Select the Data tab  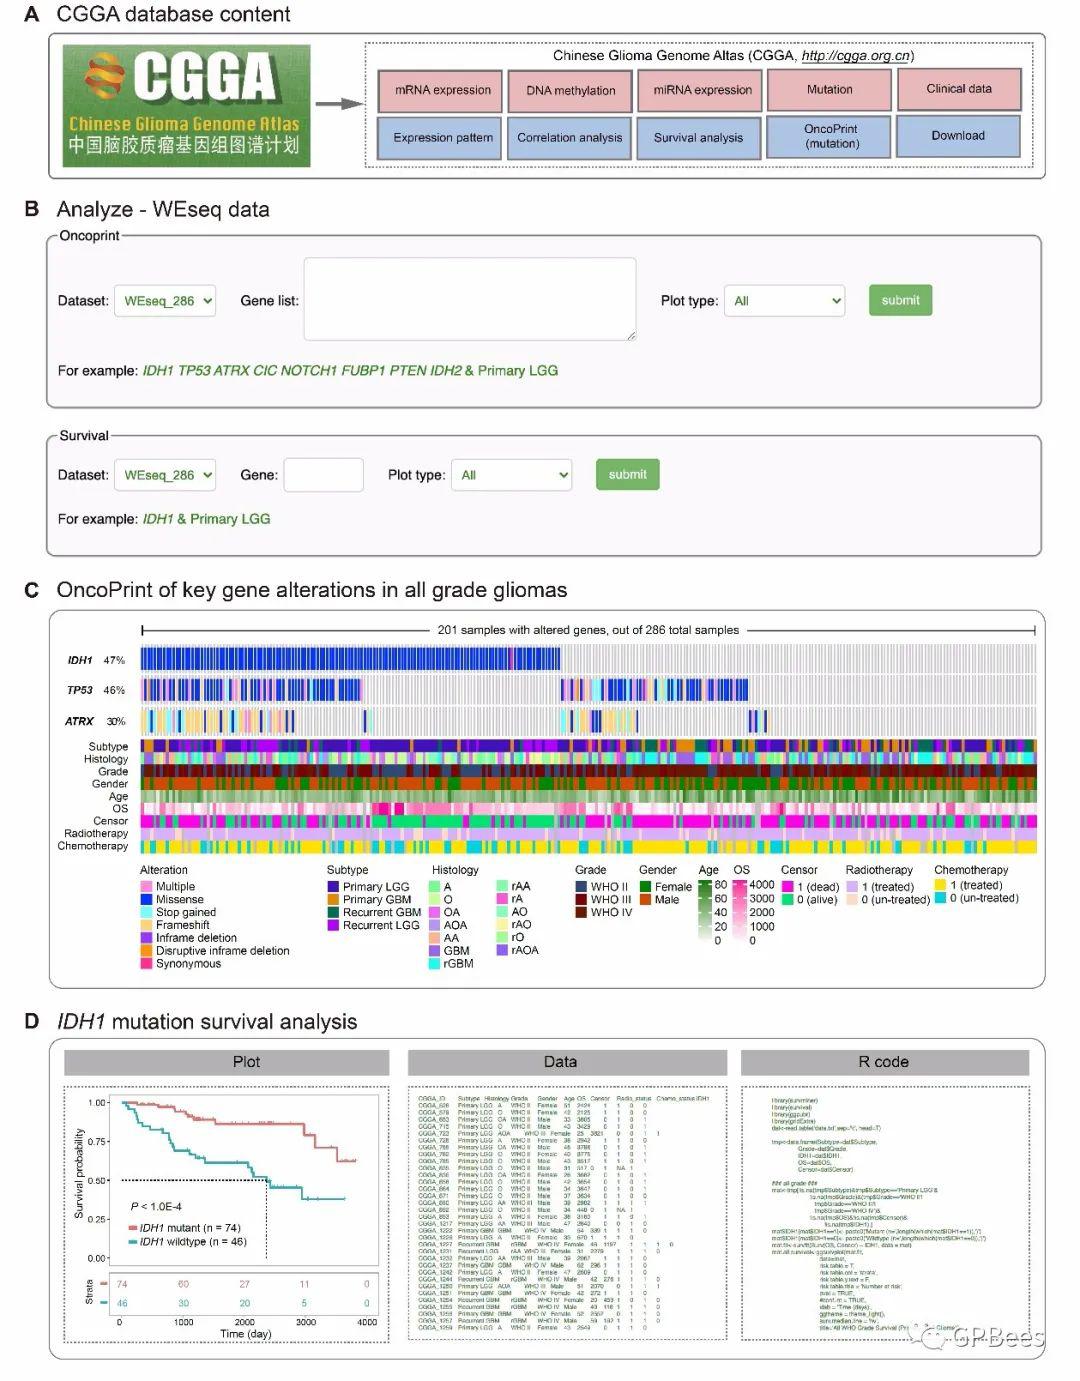567,1062
